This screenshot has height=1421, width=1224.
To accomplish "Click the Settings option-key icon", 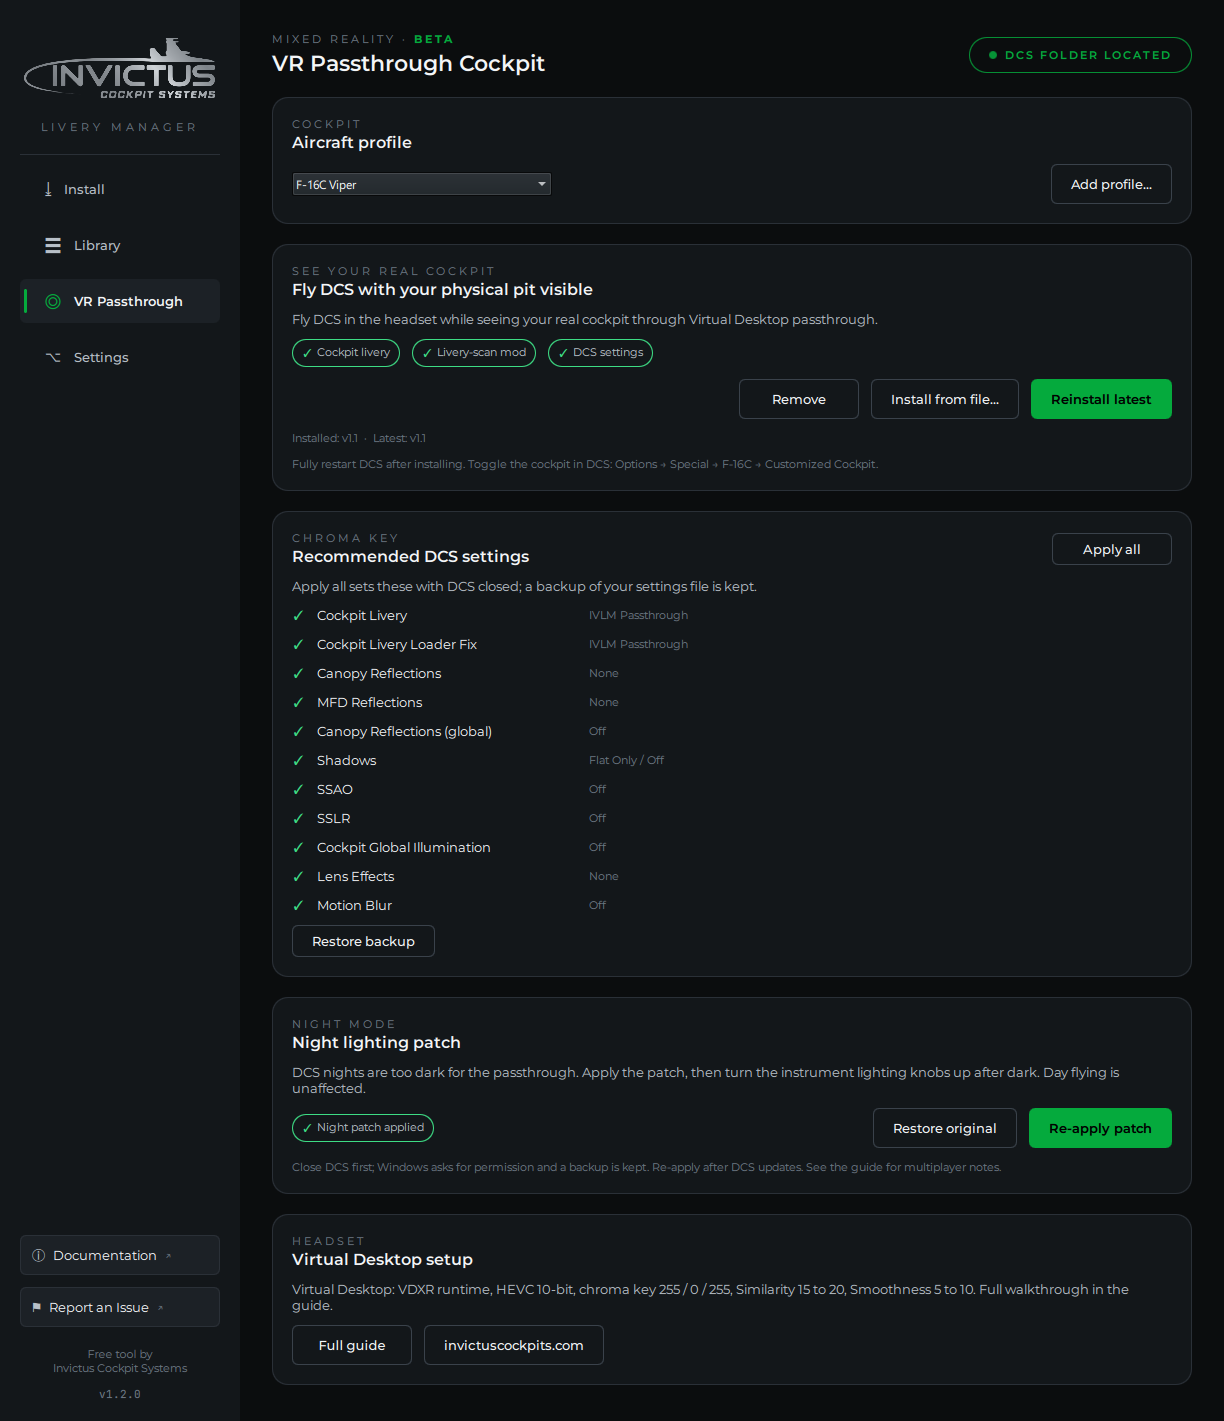I will (x=53, y=357).
